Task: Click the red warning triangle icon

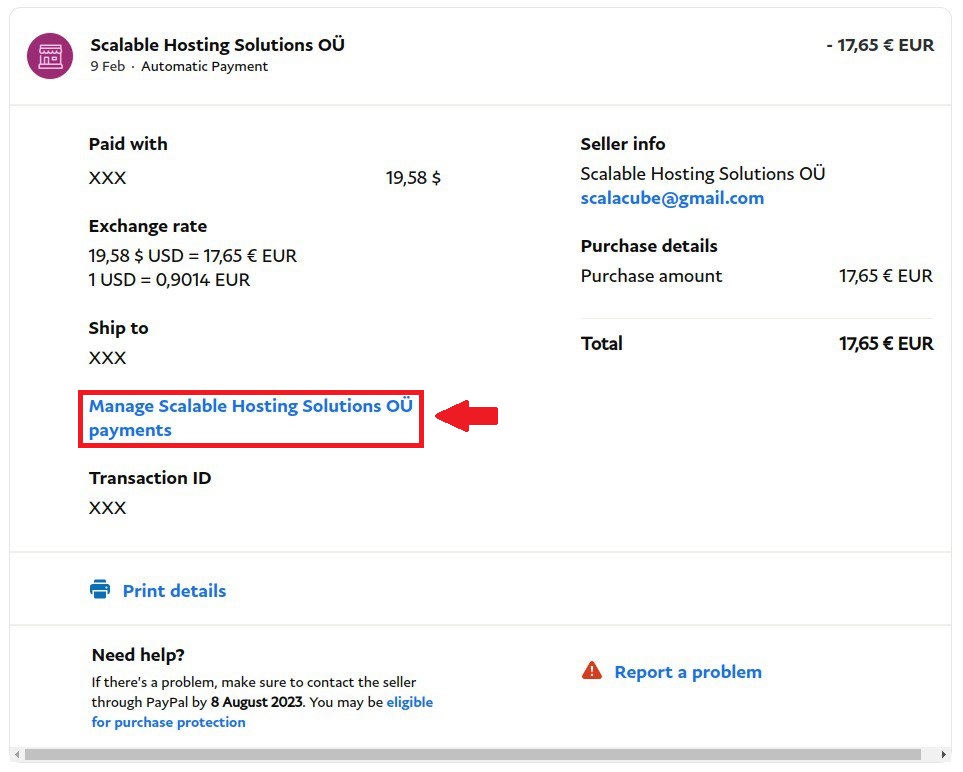Action: coord(590,671)
